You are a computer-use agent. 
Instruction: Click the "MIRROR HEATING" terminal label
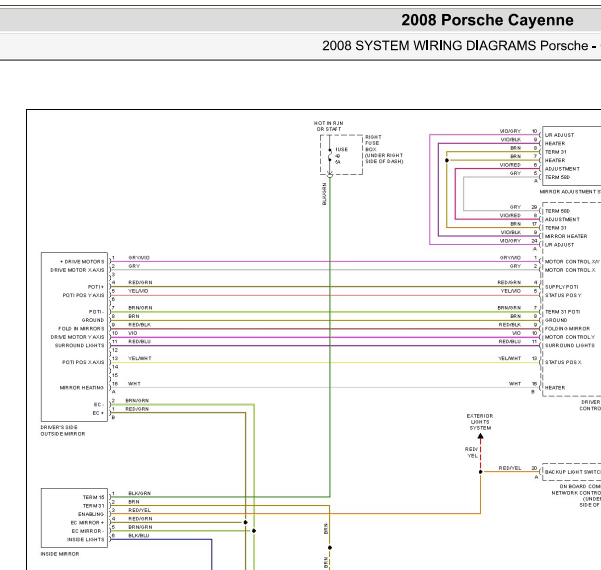pos(82,388)
